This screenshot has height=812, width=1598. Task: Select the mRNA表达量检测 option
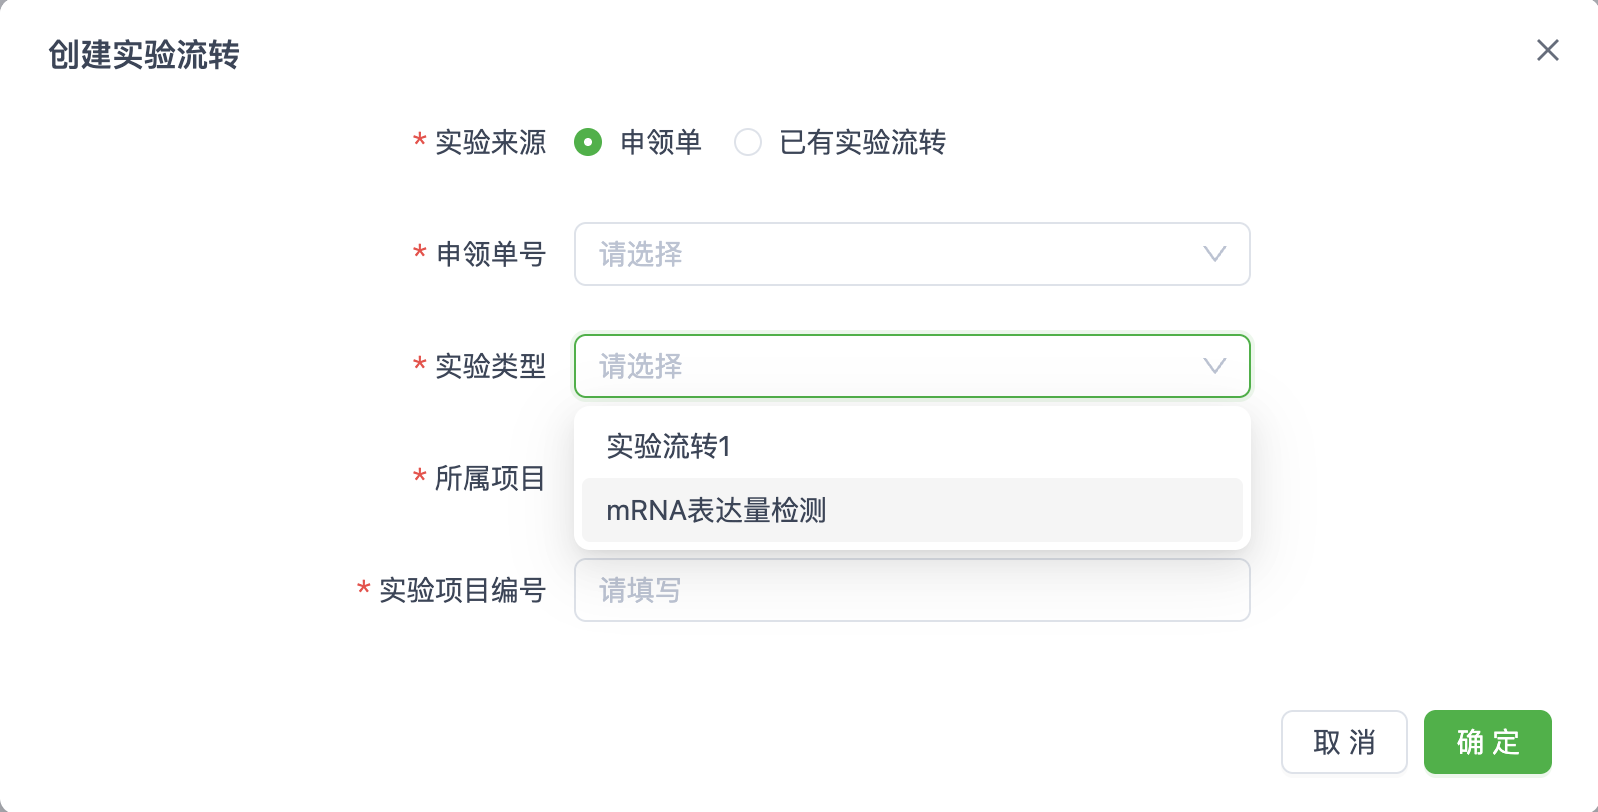coord(716,510)
